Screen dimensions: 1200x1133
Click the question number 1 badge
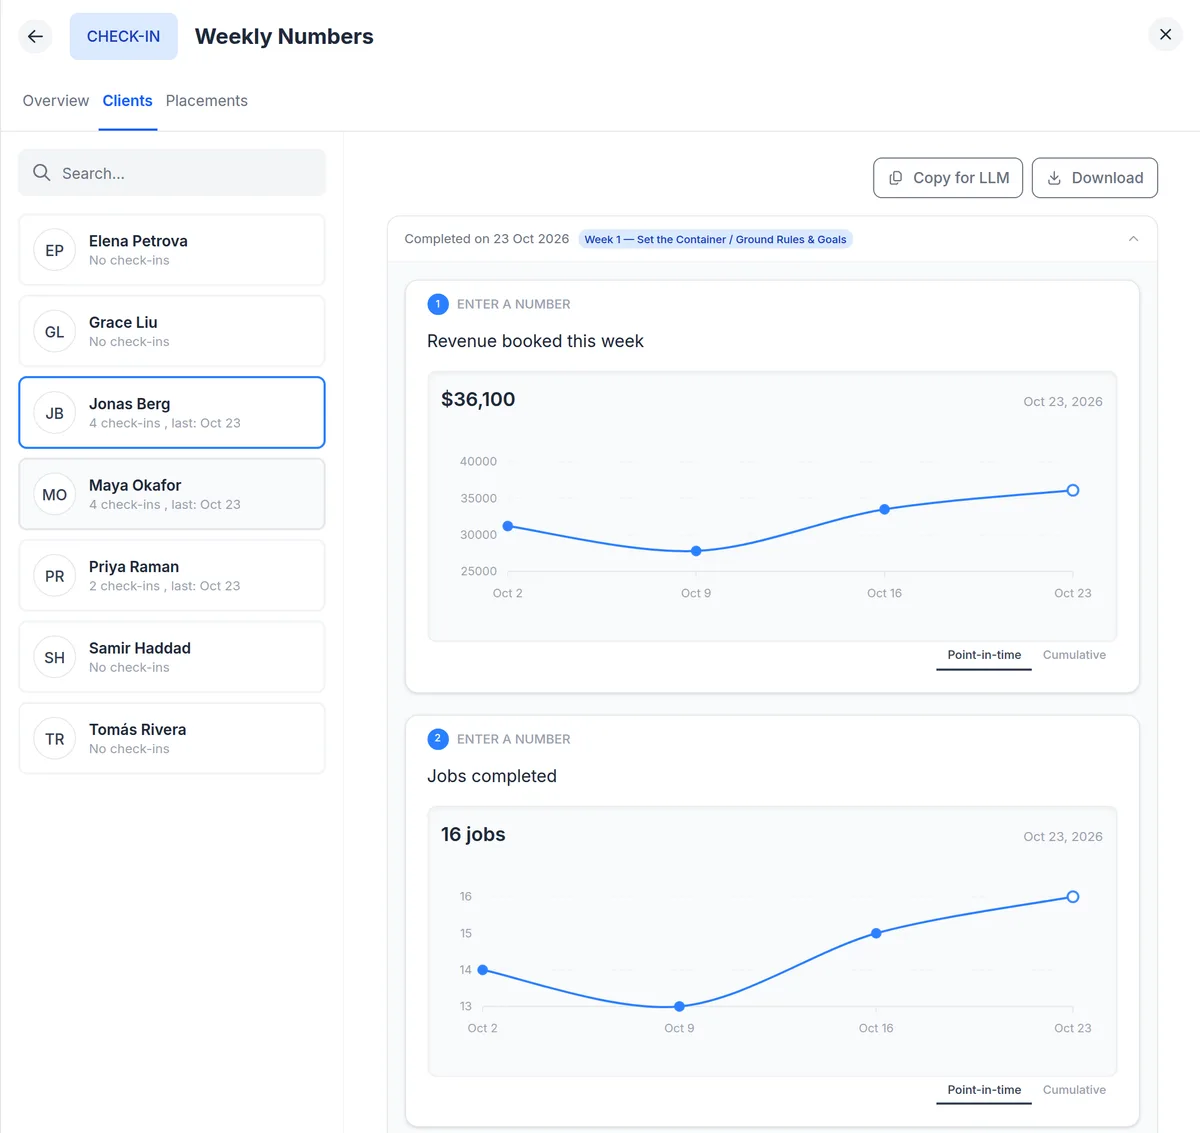tap(438, 304)
